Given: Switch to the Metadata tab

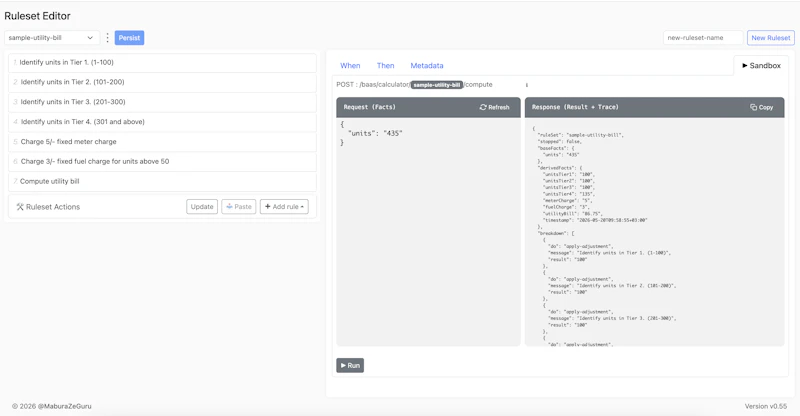Looking at the screenshot, I should (x=427, y=66).
